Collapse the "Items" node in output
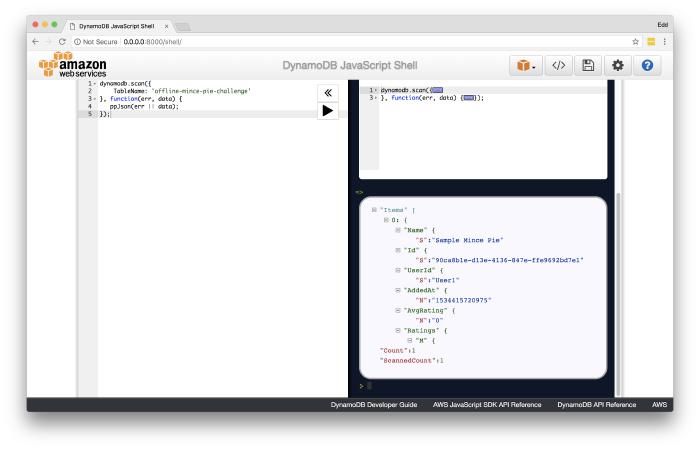 tap(374, 209)
